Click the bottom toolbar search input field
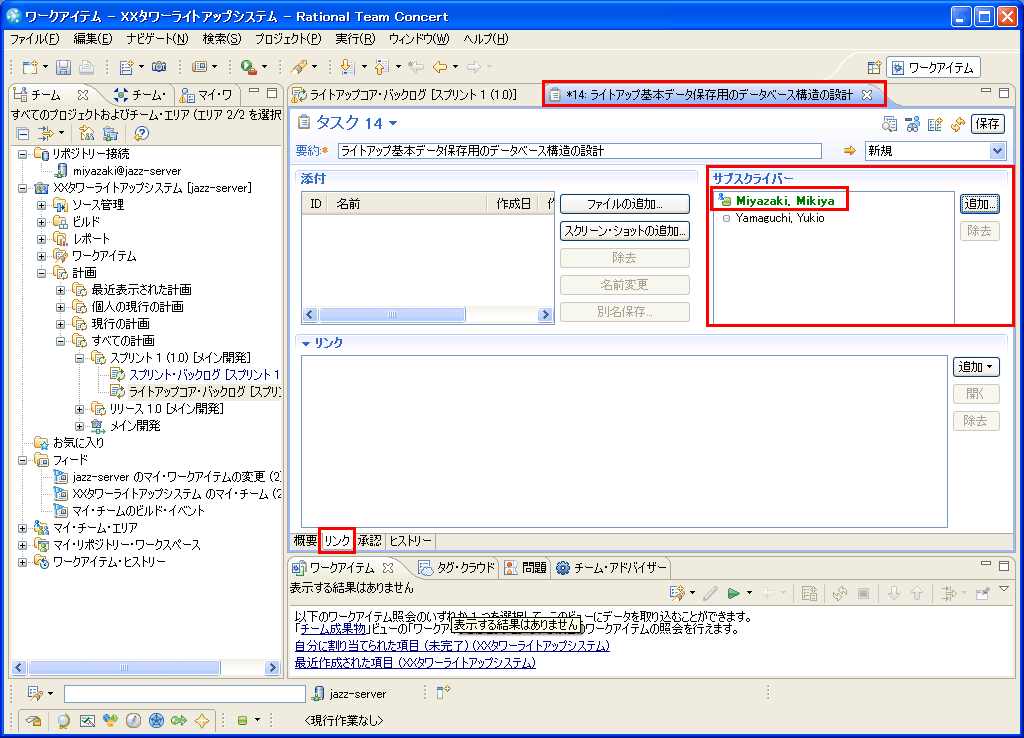 point(184,694)
